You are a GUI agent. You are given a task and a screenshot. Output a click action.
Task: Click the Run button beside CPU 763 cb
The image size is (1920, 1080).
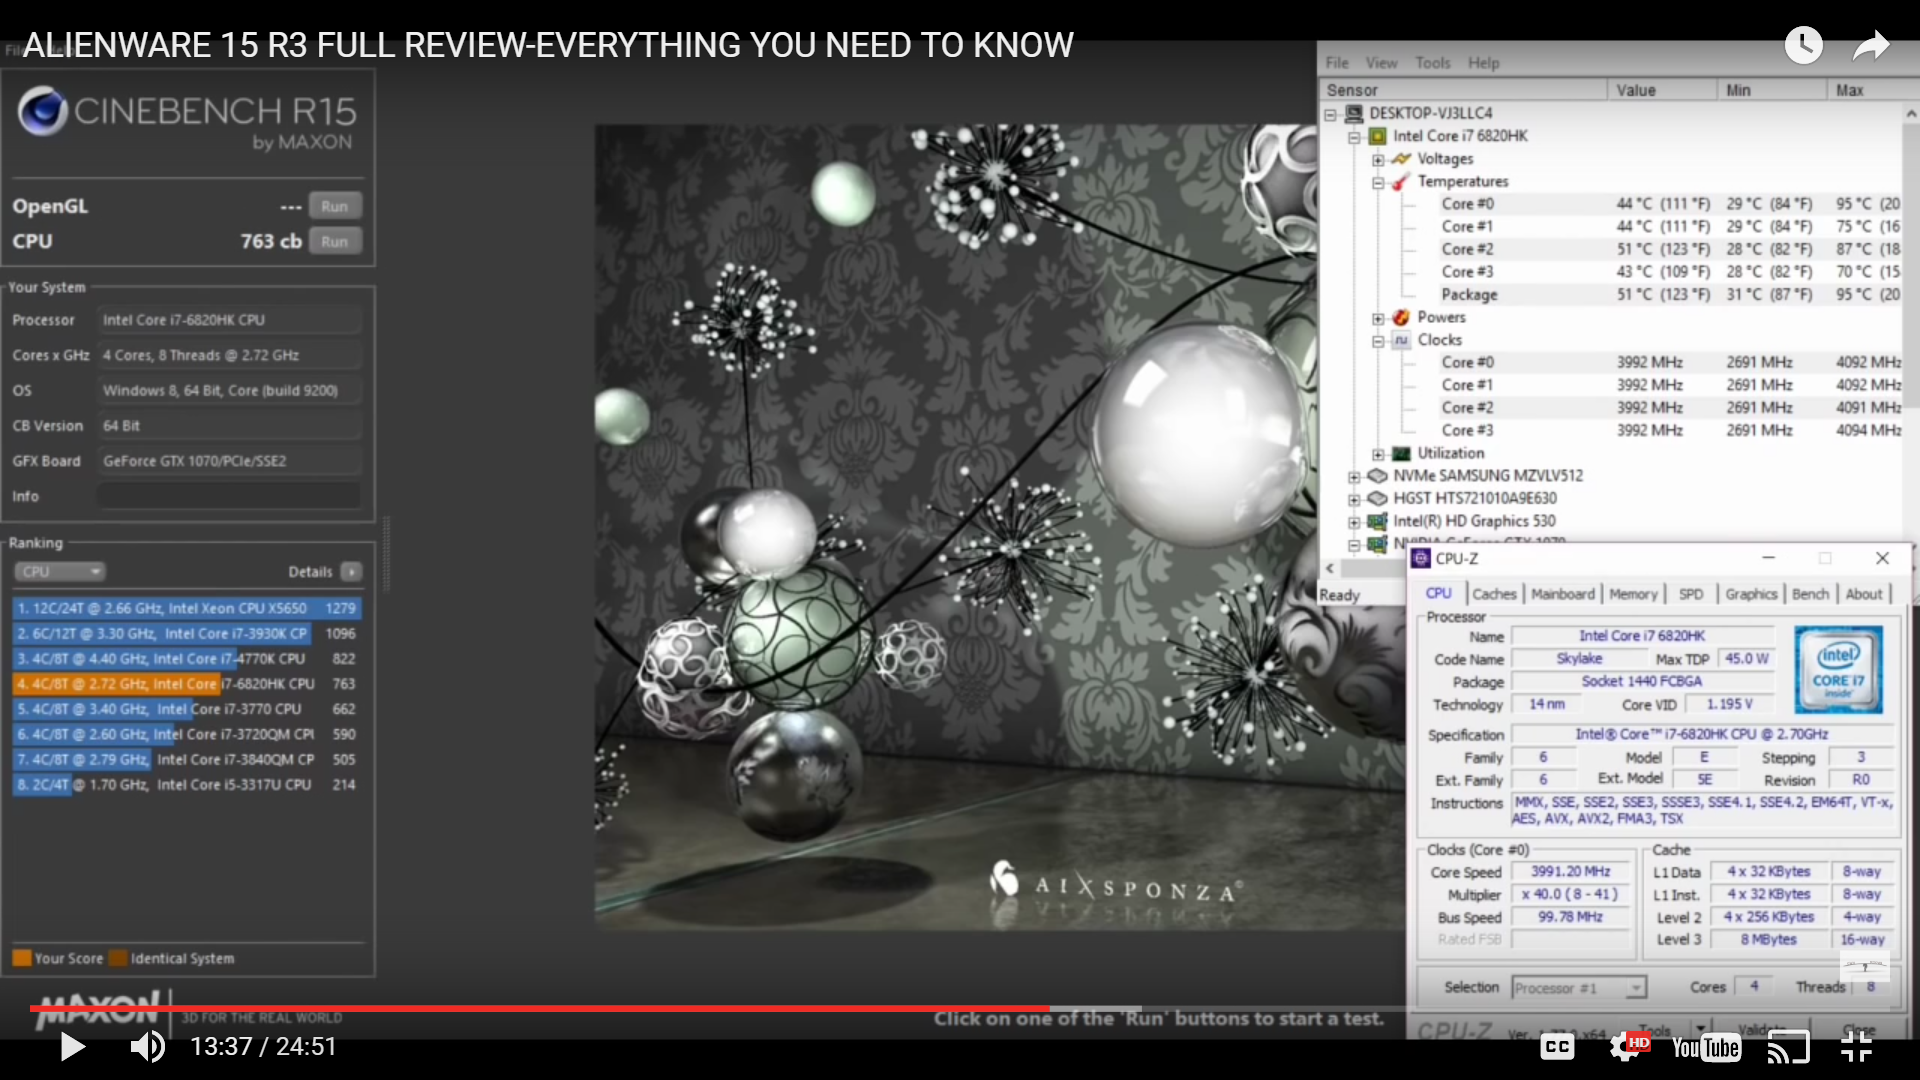(x=335, y=241)
